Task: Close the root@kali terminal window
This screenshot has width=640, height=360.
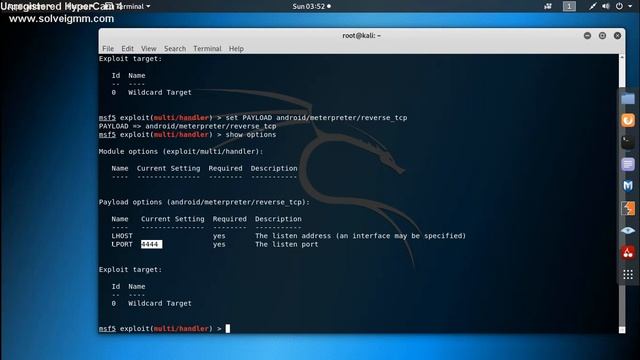Action: 618,36
